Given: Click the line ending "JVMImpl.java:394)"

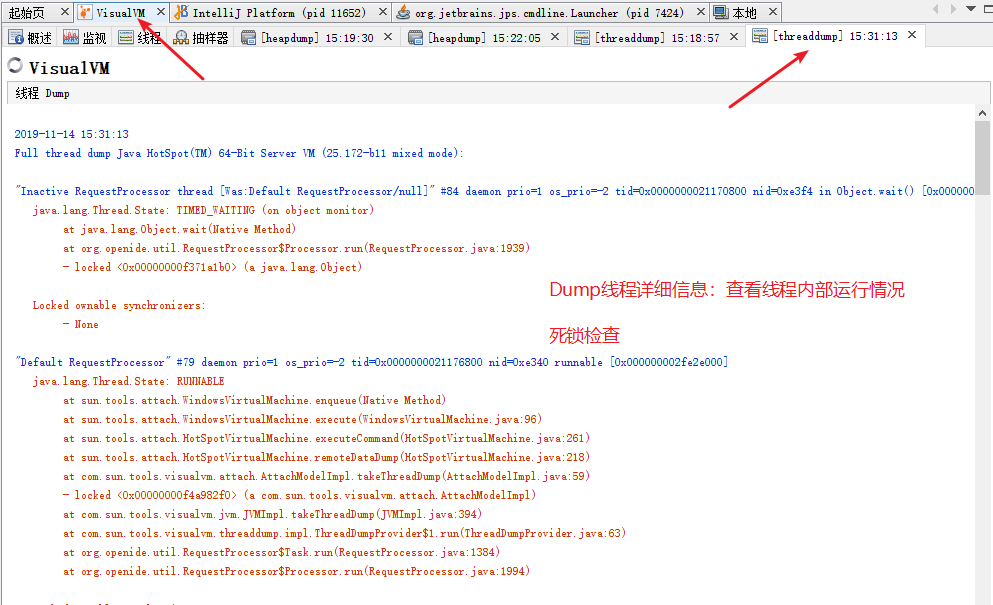Looking at the screenshot, I should click(x=272, y=514).
